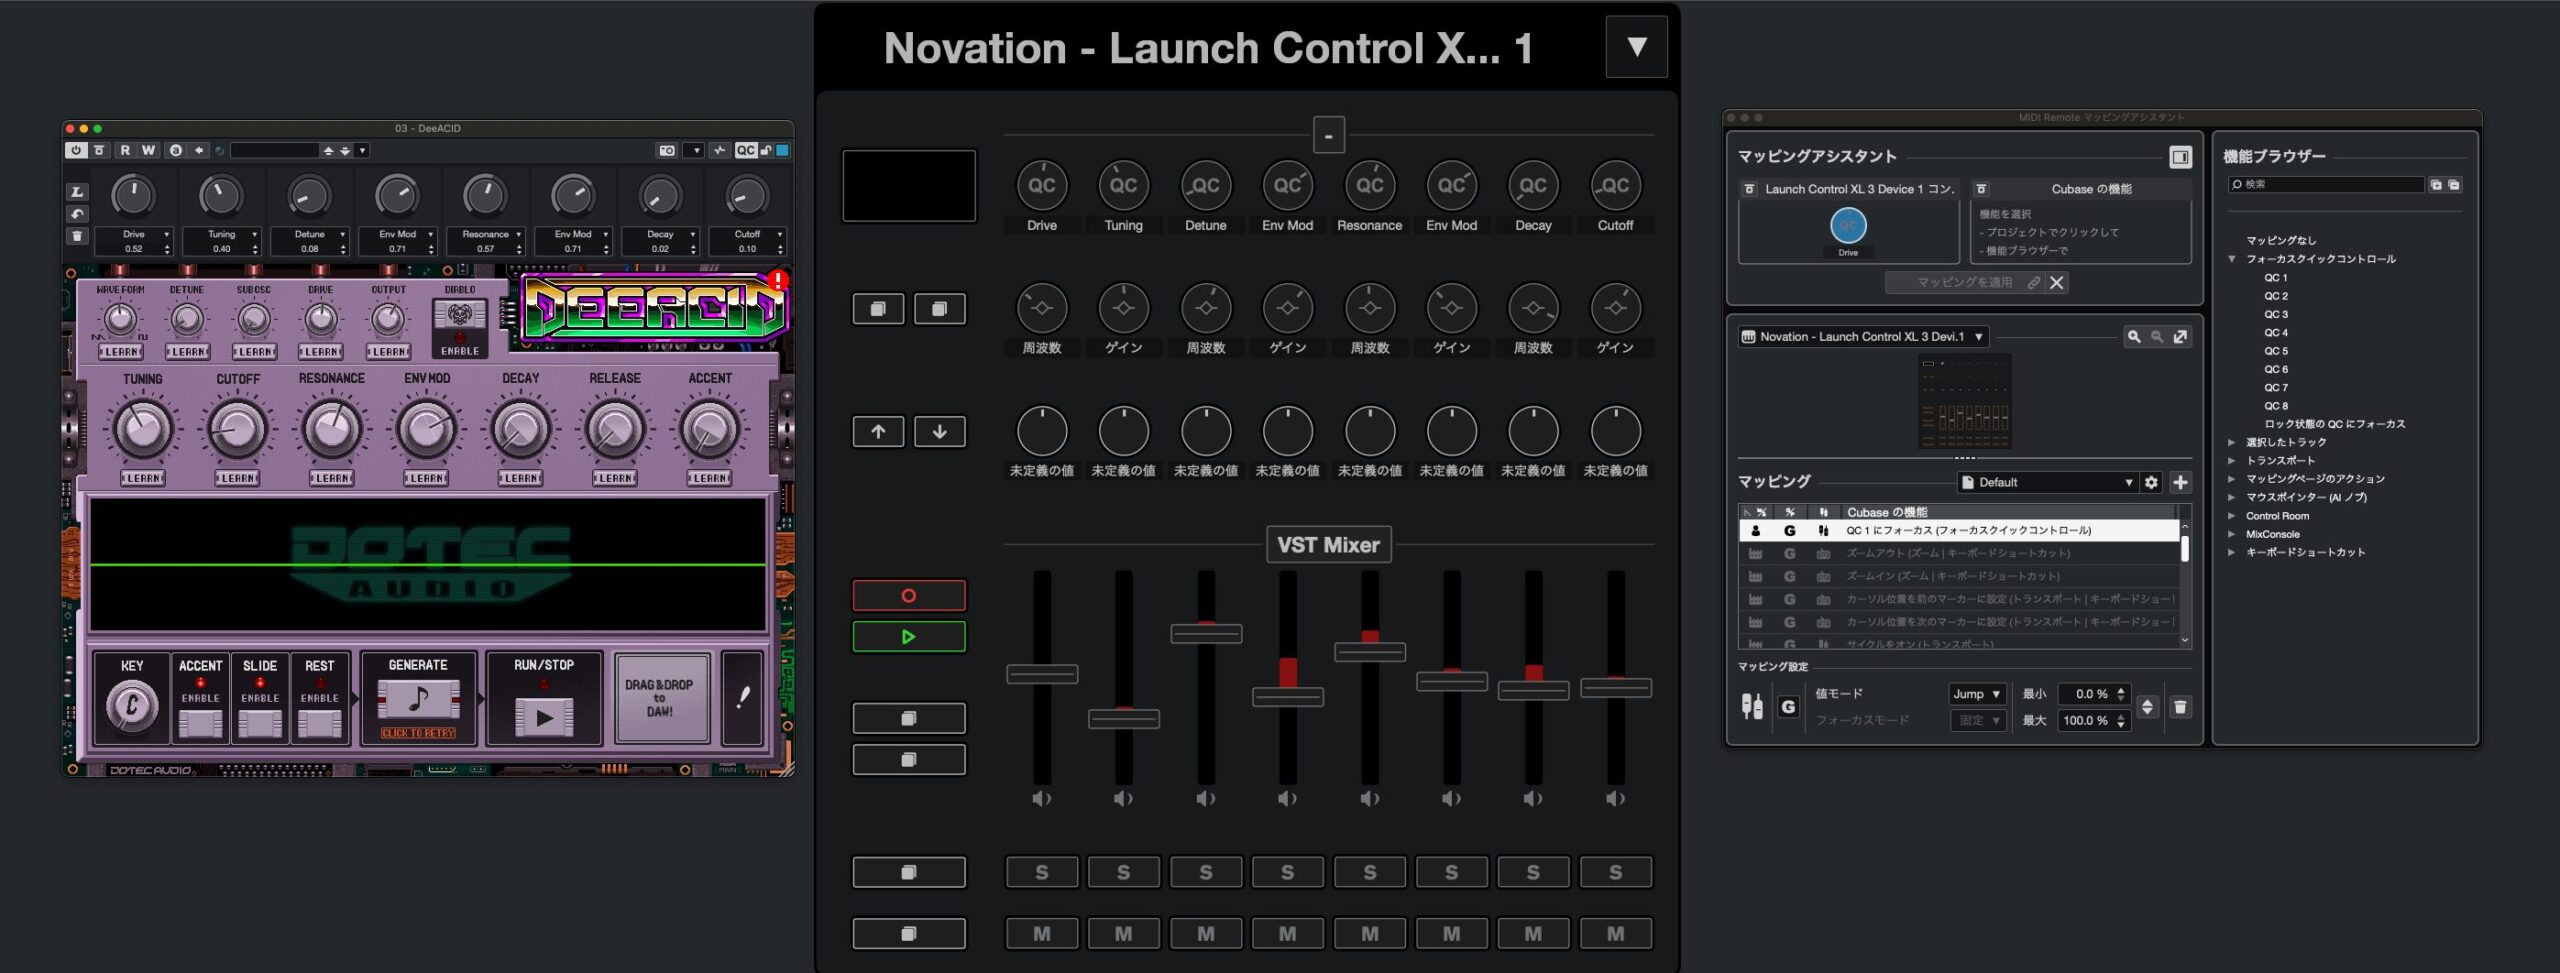Toggle the ACCENT enable switch
The height and width of the screenshot is (973, 2560).
[200, 722]
